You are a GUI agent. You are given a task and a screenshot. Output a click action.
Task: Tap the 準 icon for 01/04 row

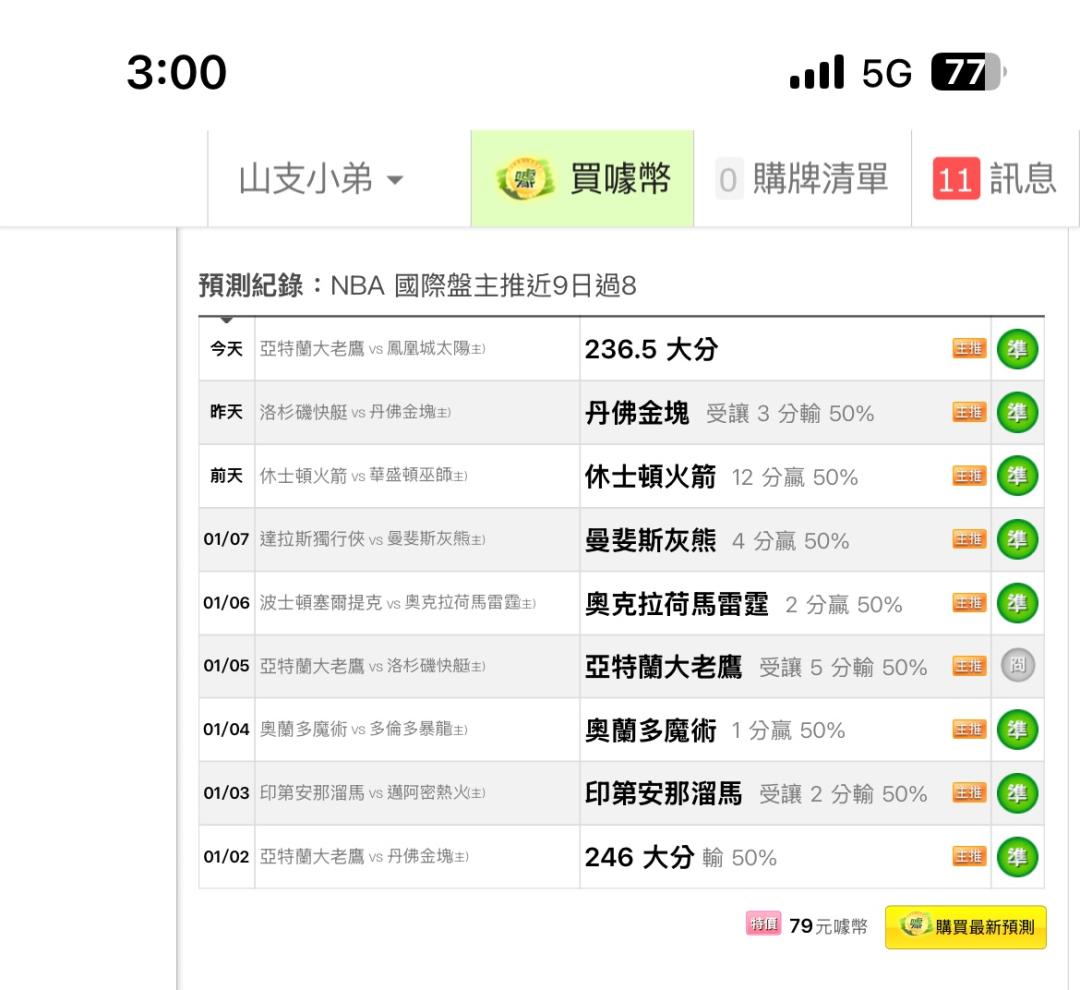(x=1017, y=730)
